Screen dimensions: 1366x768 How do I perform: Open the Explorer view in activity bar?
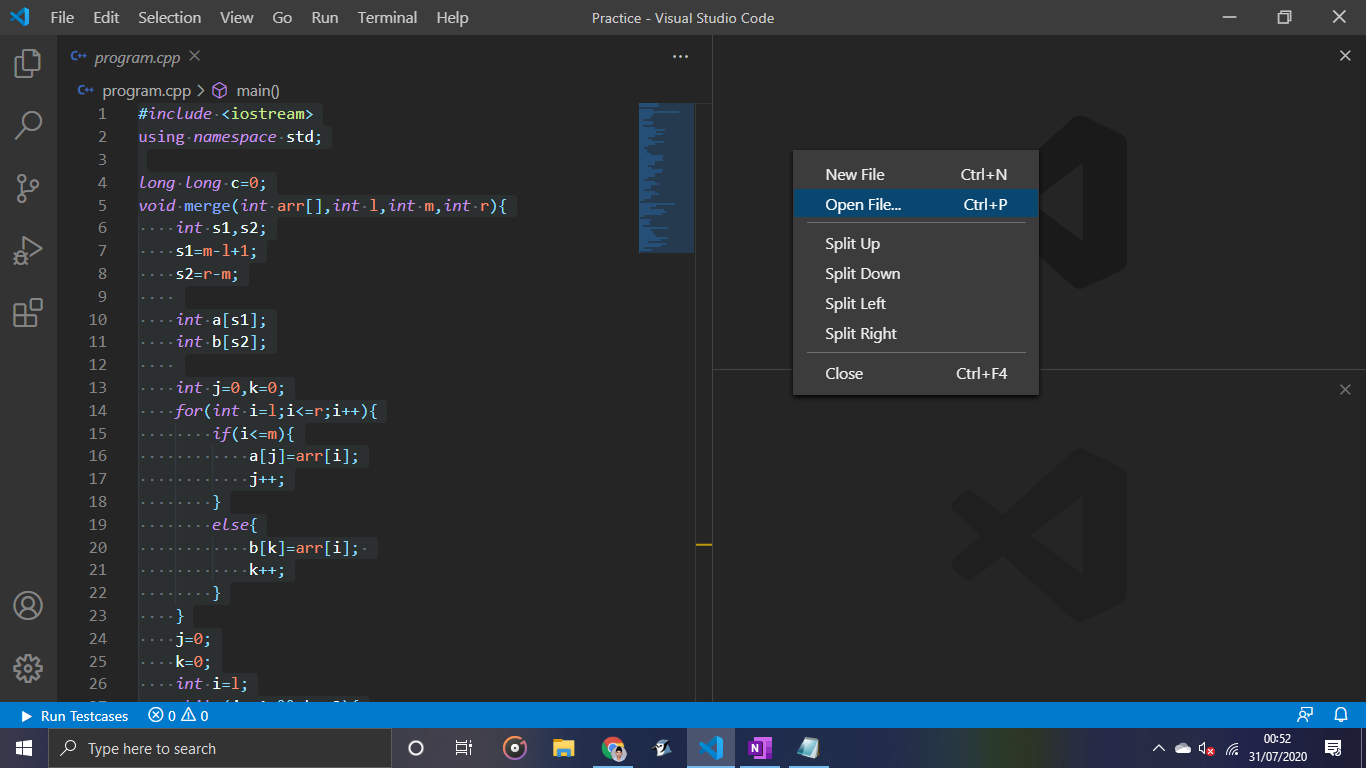pos(28,63)
